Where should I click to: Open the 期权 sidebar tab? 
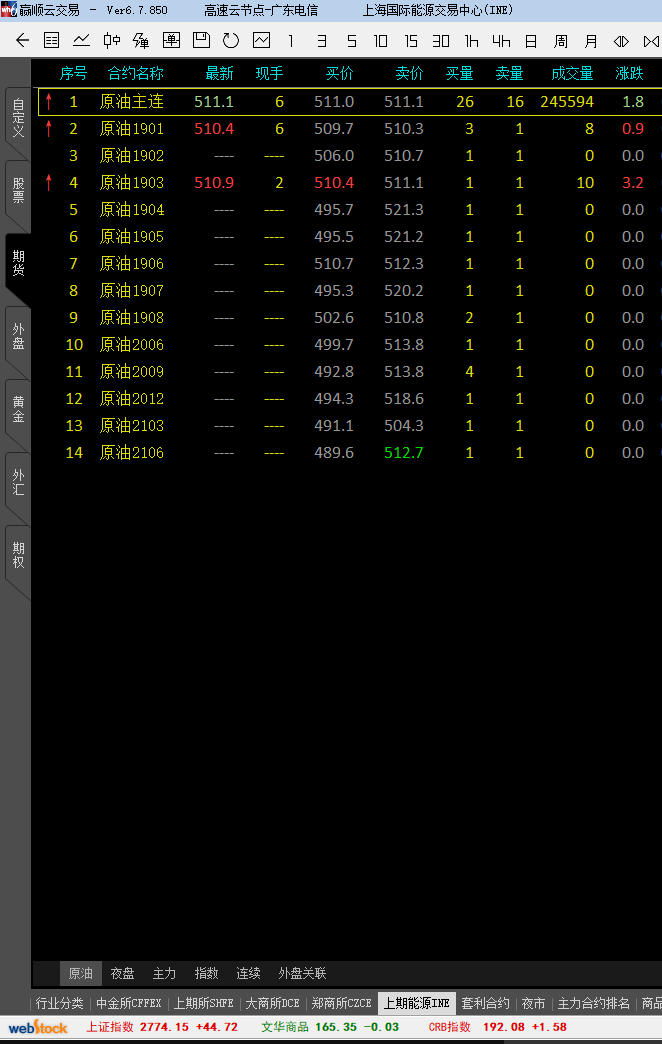[18, 555]
